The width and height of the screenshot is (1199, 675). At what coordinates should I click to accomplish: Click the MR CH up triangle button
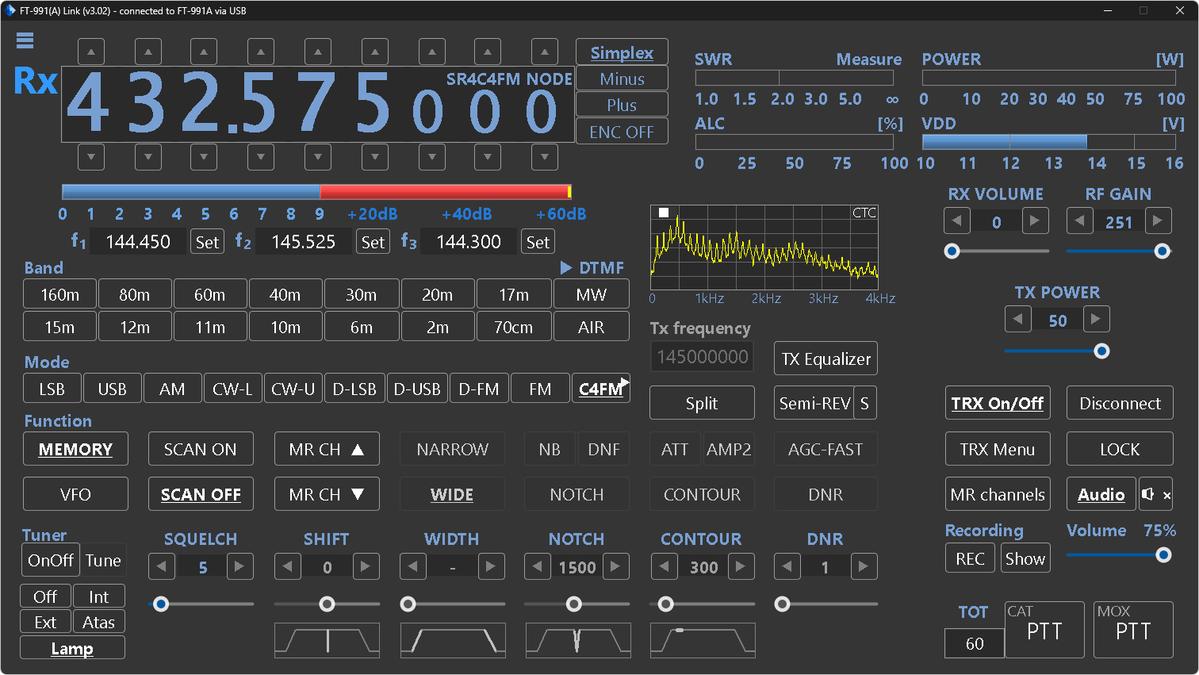[327, 450]
